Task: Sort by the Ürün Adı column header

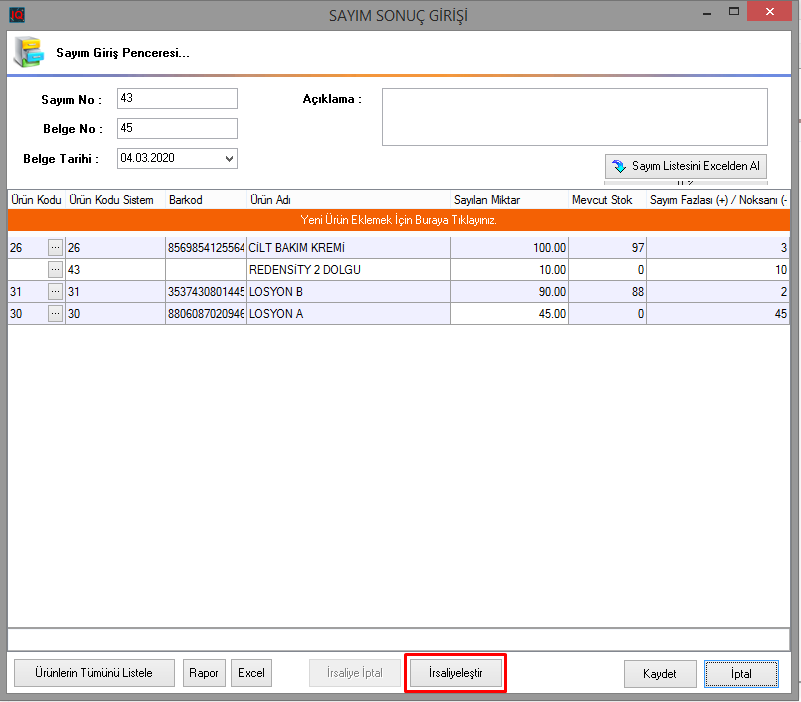Action: 347,200
